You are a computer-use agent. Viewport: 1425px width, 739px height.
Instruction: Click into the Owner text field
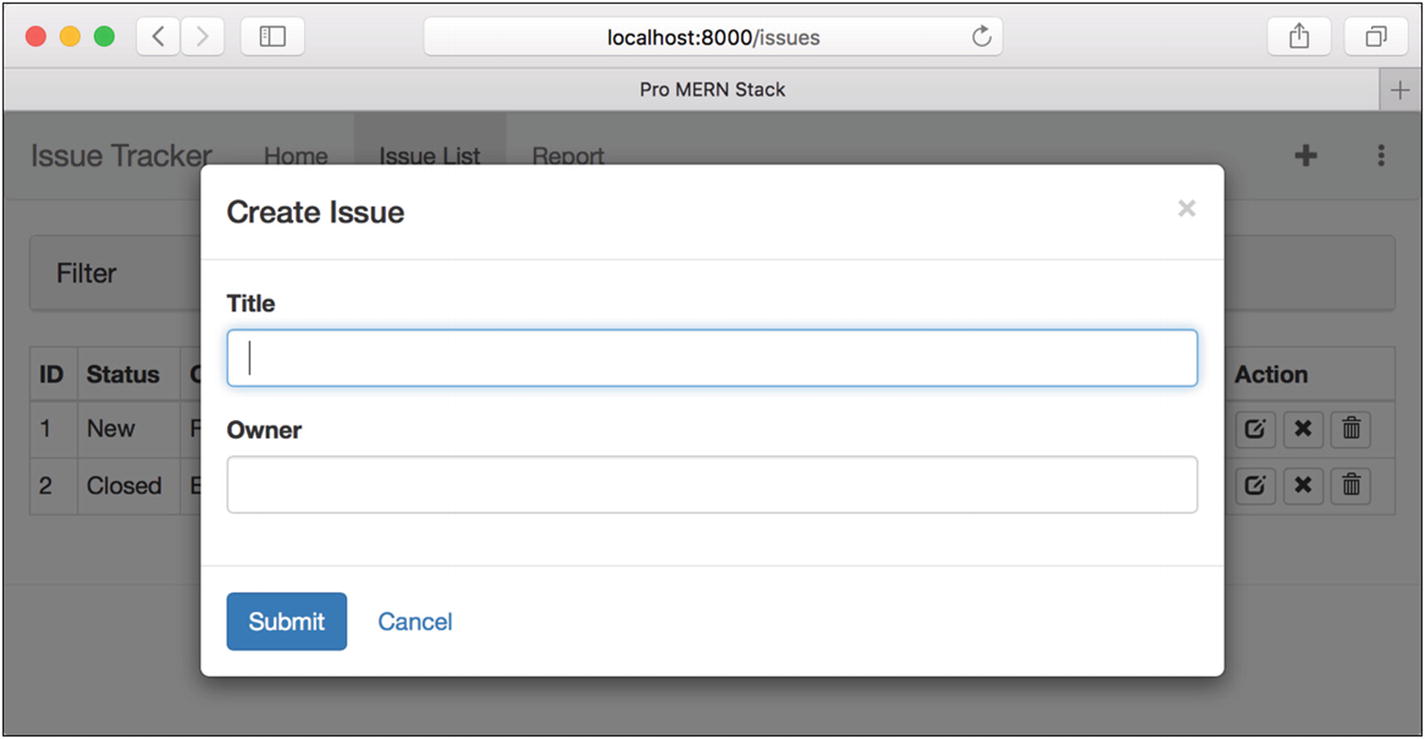coord(711,485)
